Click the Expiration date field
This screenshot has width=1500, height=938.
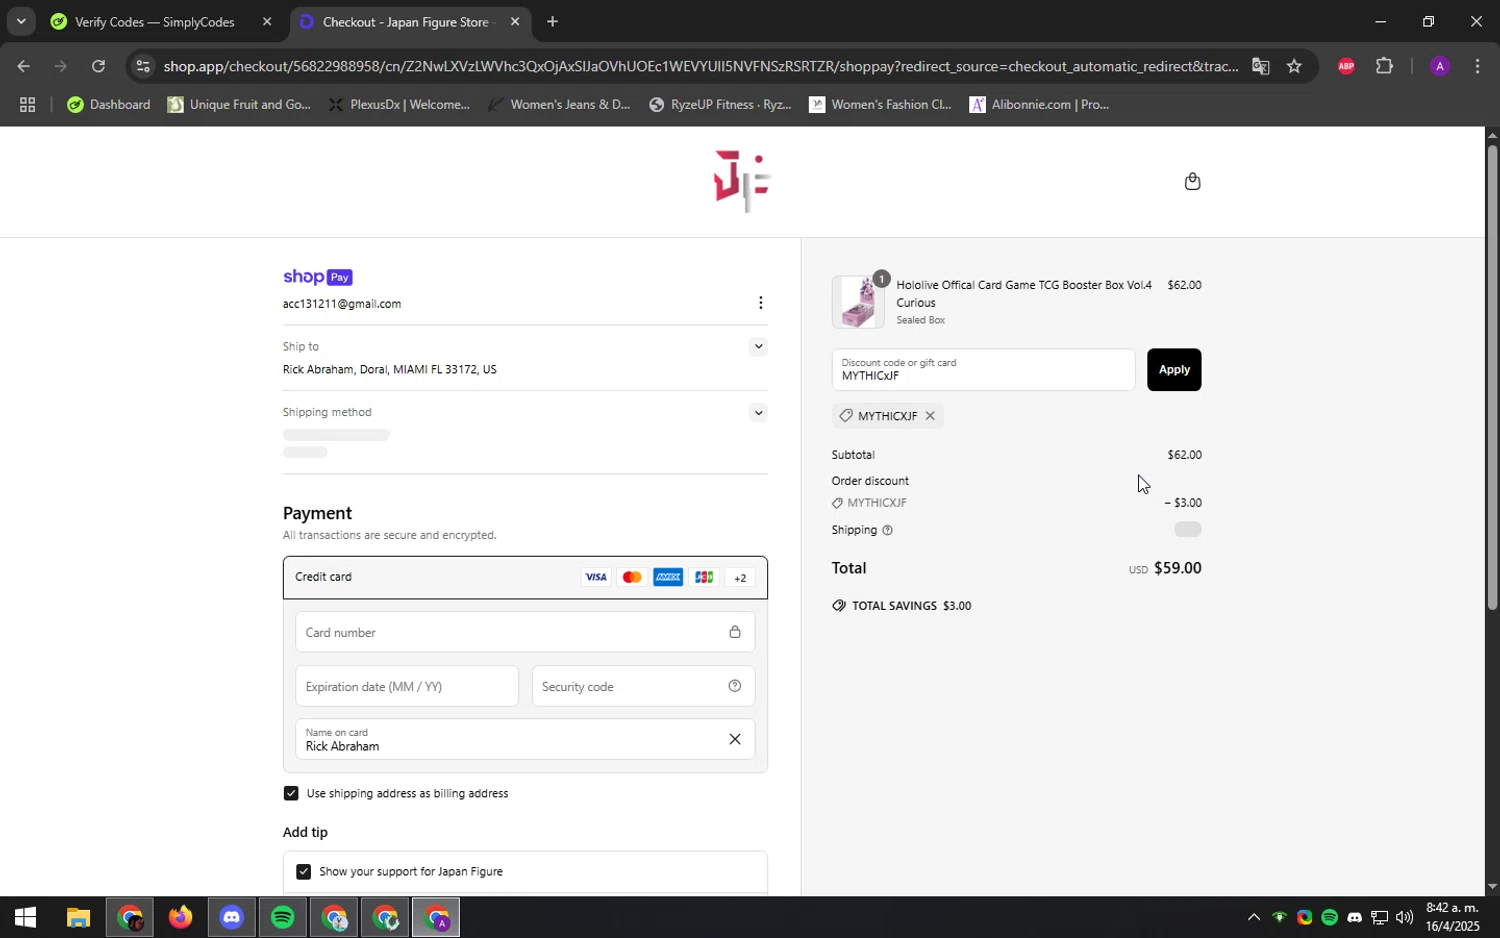[x=407, y=686]
